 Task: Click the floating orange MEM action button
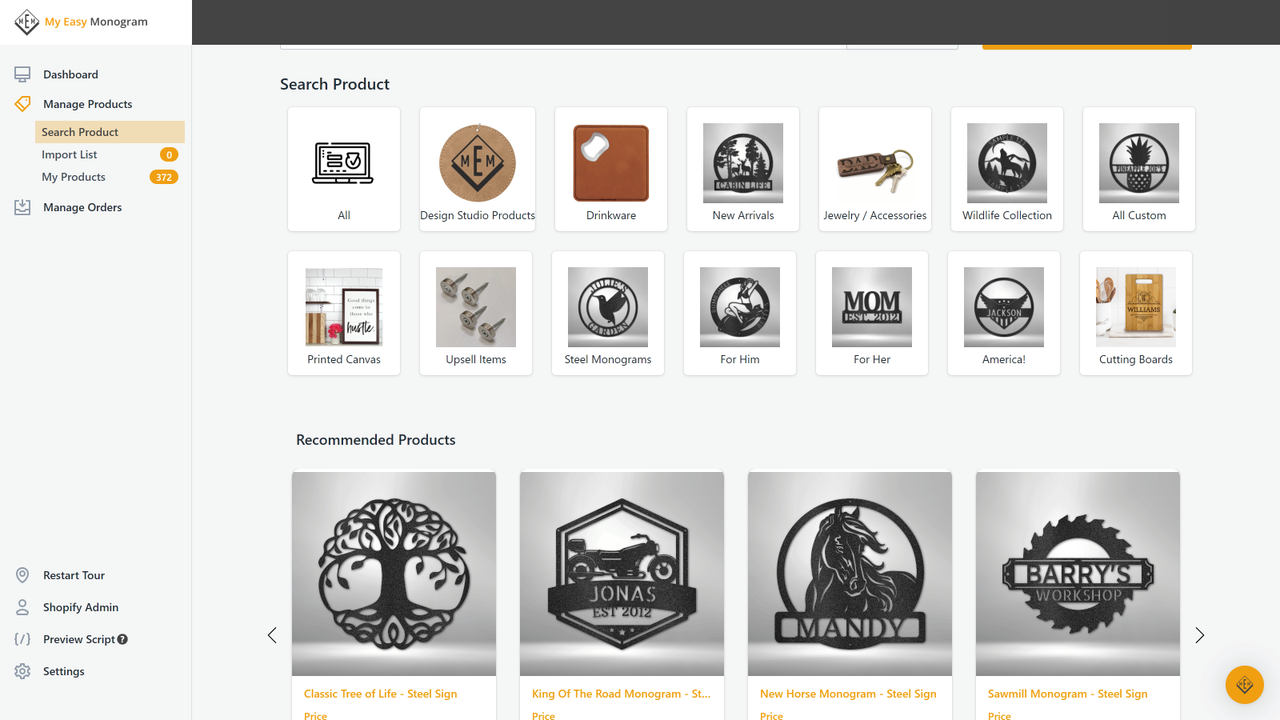[1244, 684]
